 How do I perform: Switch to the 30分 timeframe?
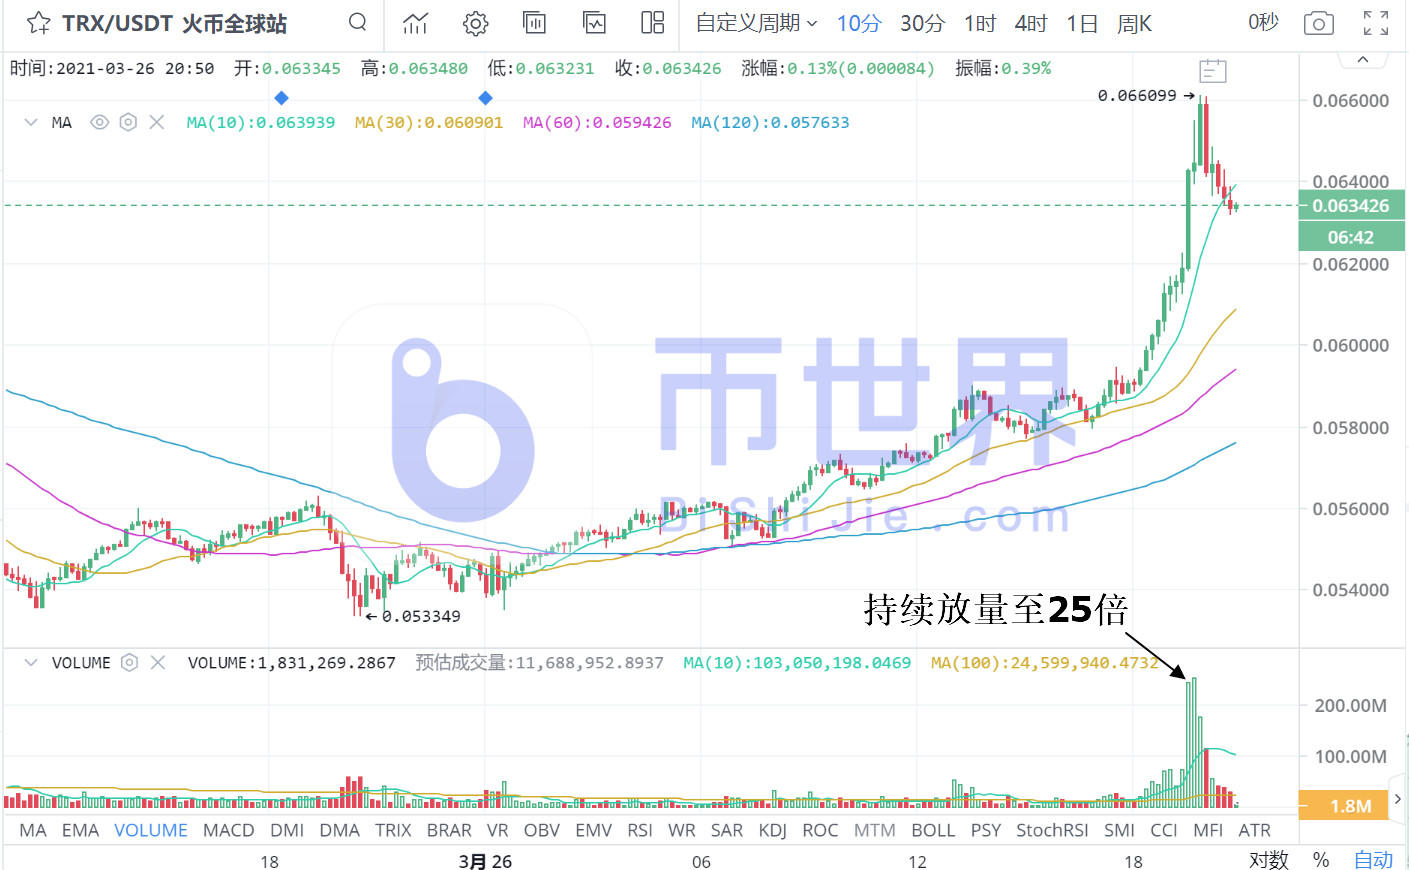(x=921, y=23)
